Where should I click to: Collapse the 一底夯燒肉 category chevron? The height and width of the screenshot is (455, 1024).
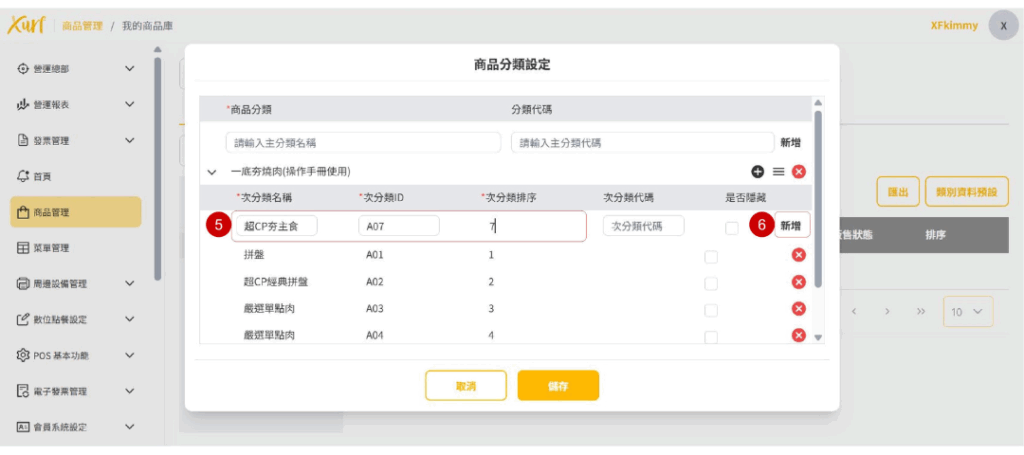[x=212, y=172]
